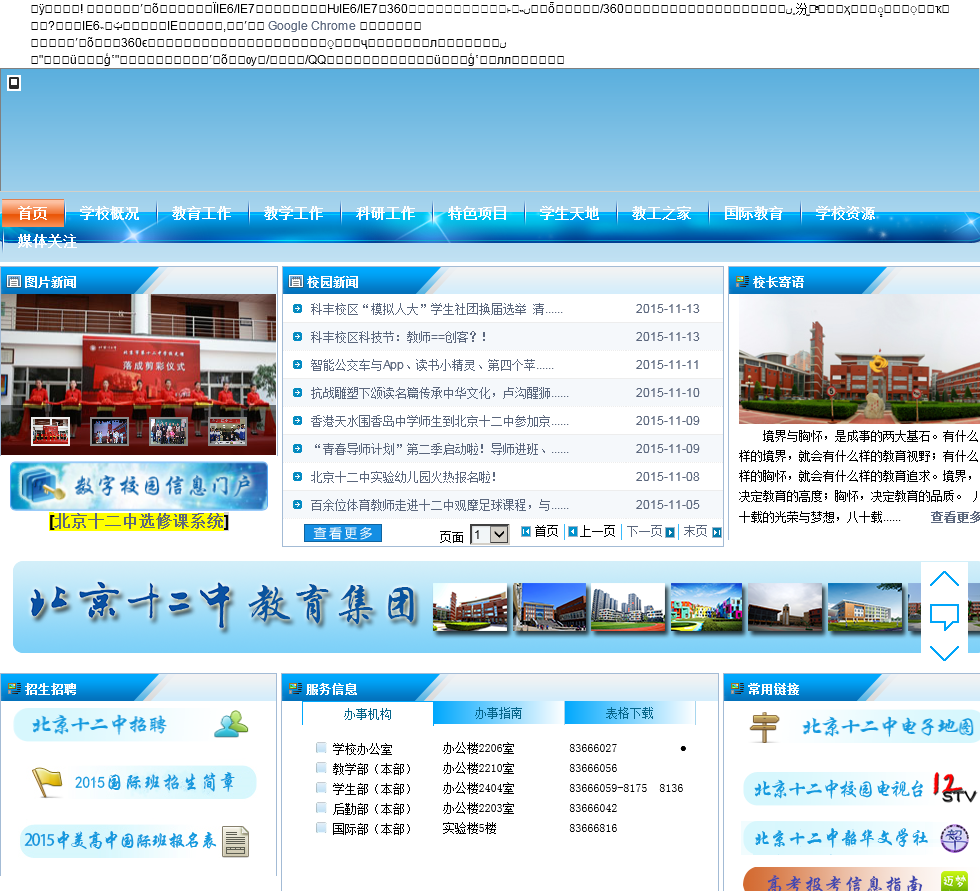Switch to the 办事机构 tab
The width and height of the screenshot is (980, 891).
click(x=368, y=714)
